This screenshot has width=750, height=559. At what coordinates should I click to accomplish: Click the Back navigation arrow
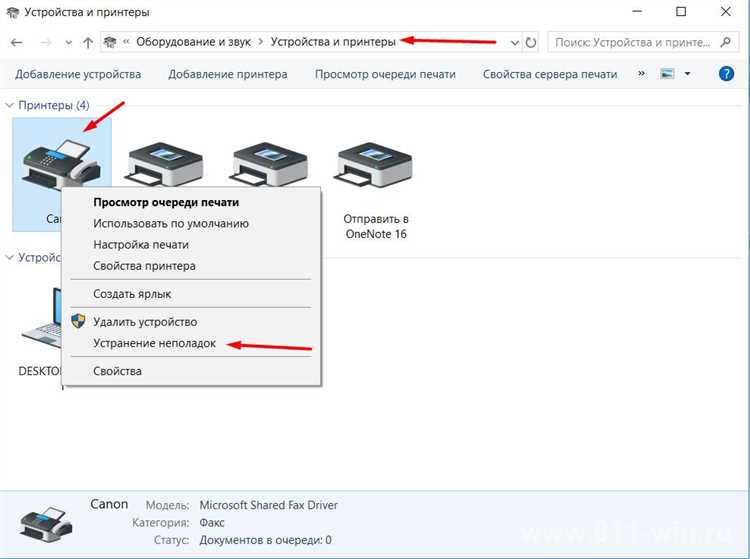click(x=17, y=43)
